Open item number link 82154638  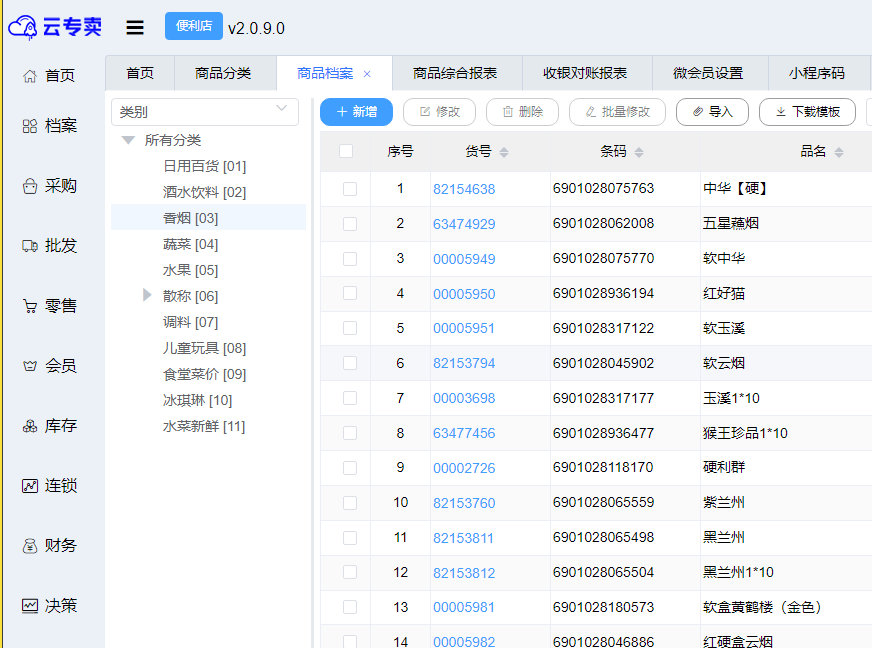click(x=464, y=189)
